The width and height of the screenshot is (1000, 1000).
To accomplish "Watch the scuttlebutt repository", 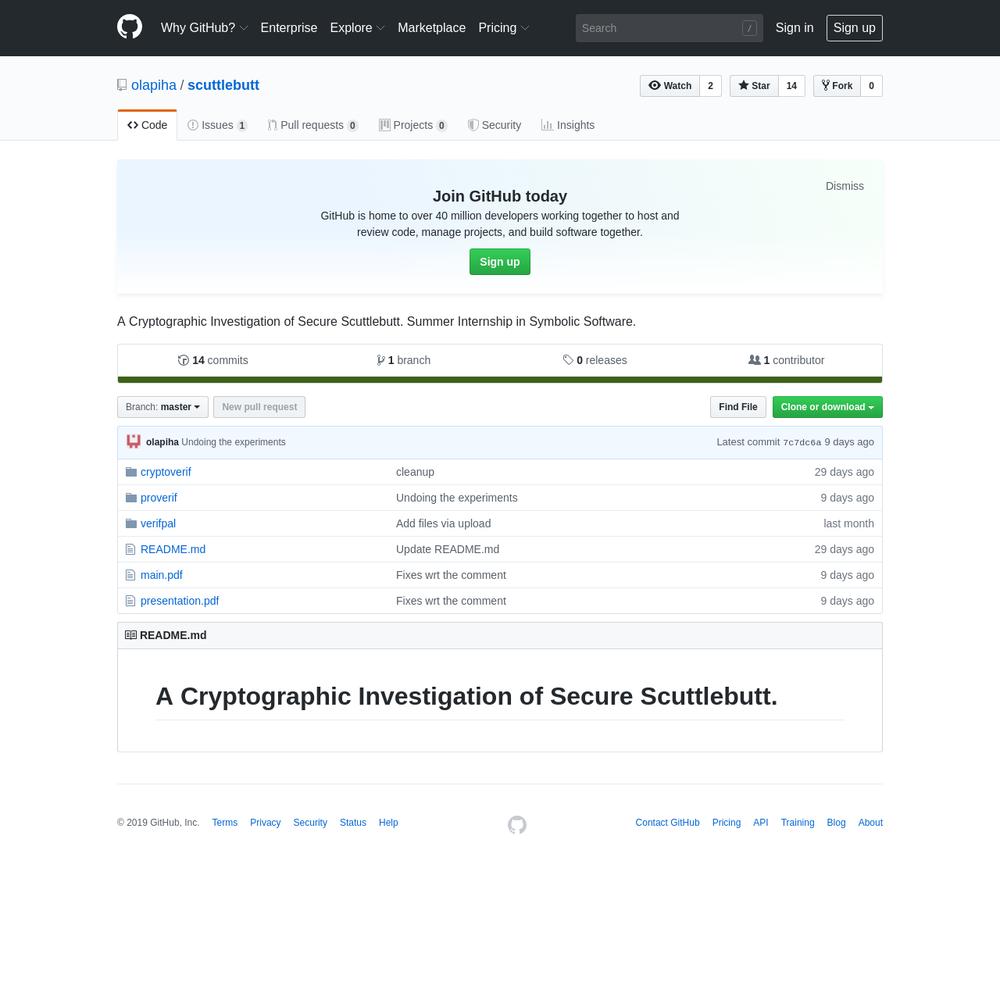I will click(670, 85).
